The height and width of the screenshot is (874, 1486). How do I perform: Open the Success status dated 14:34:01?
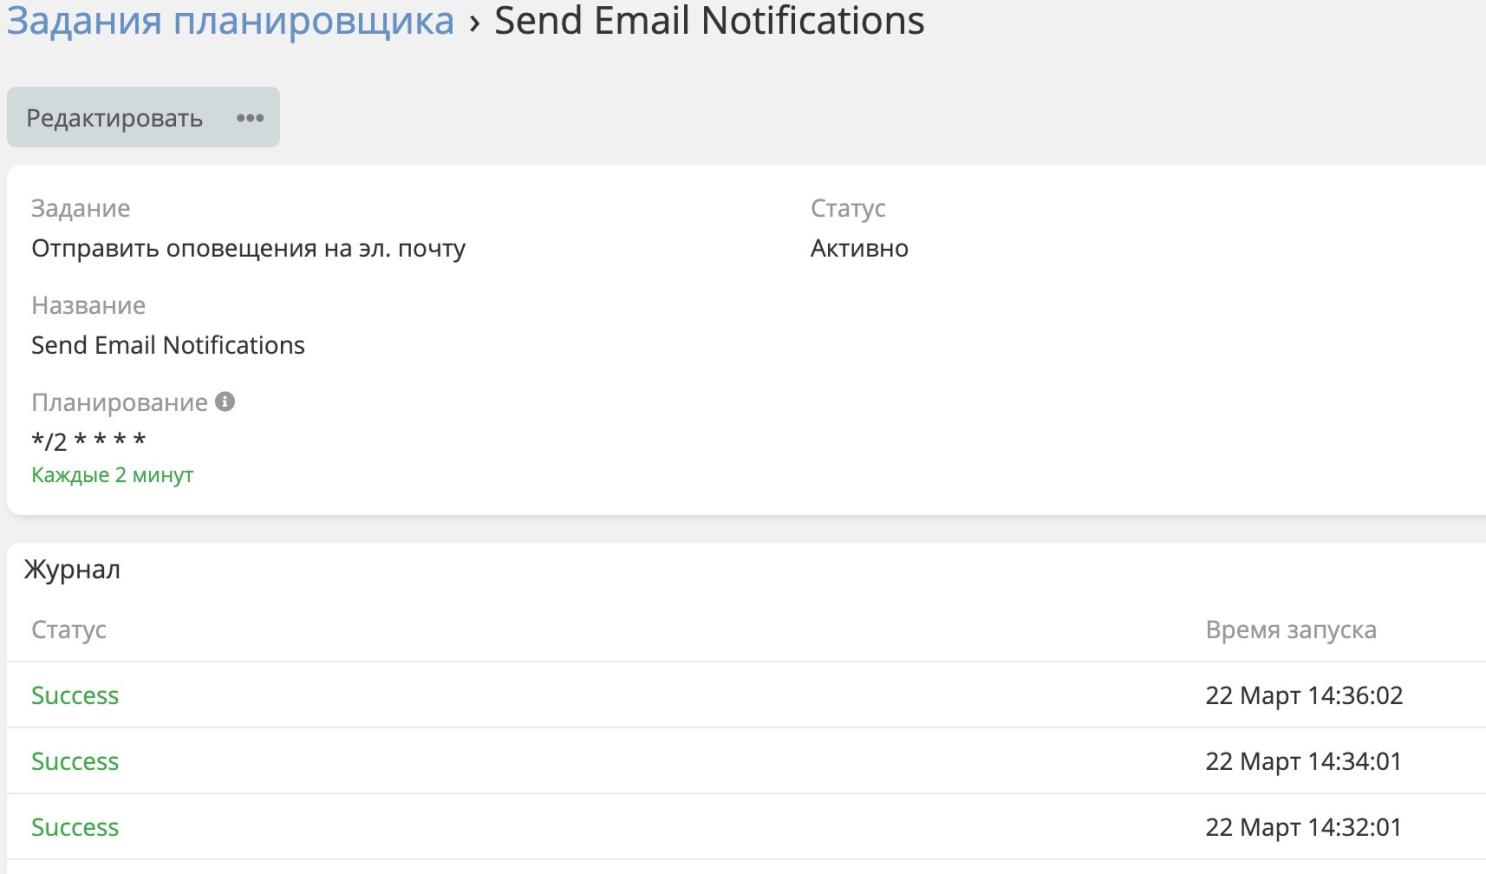[75, 761]
